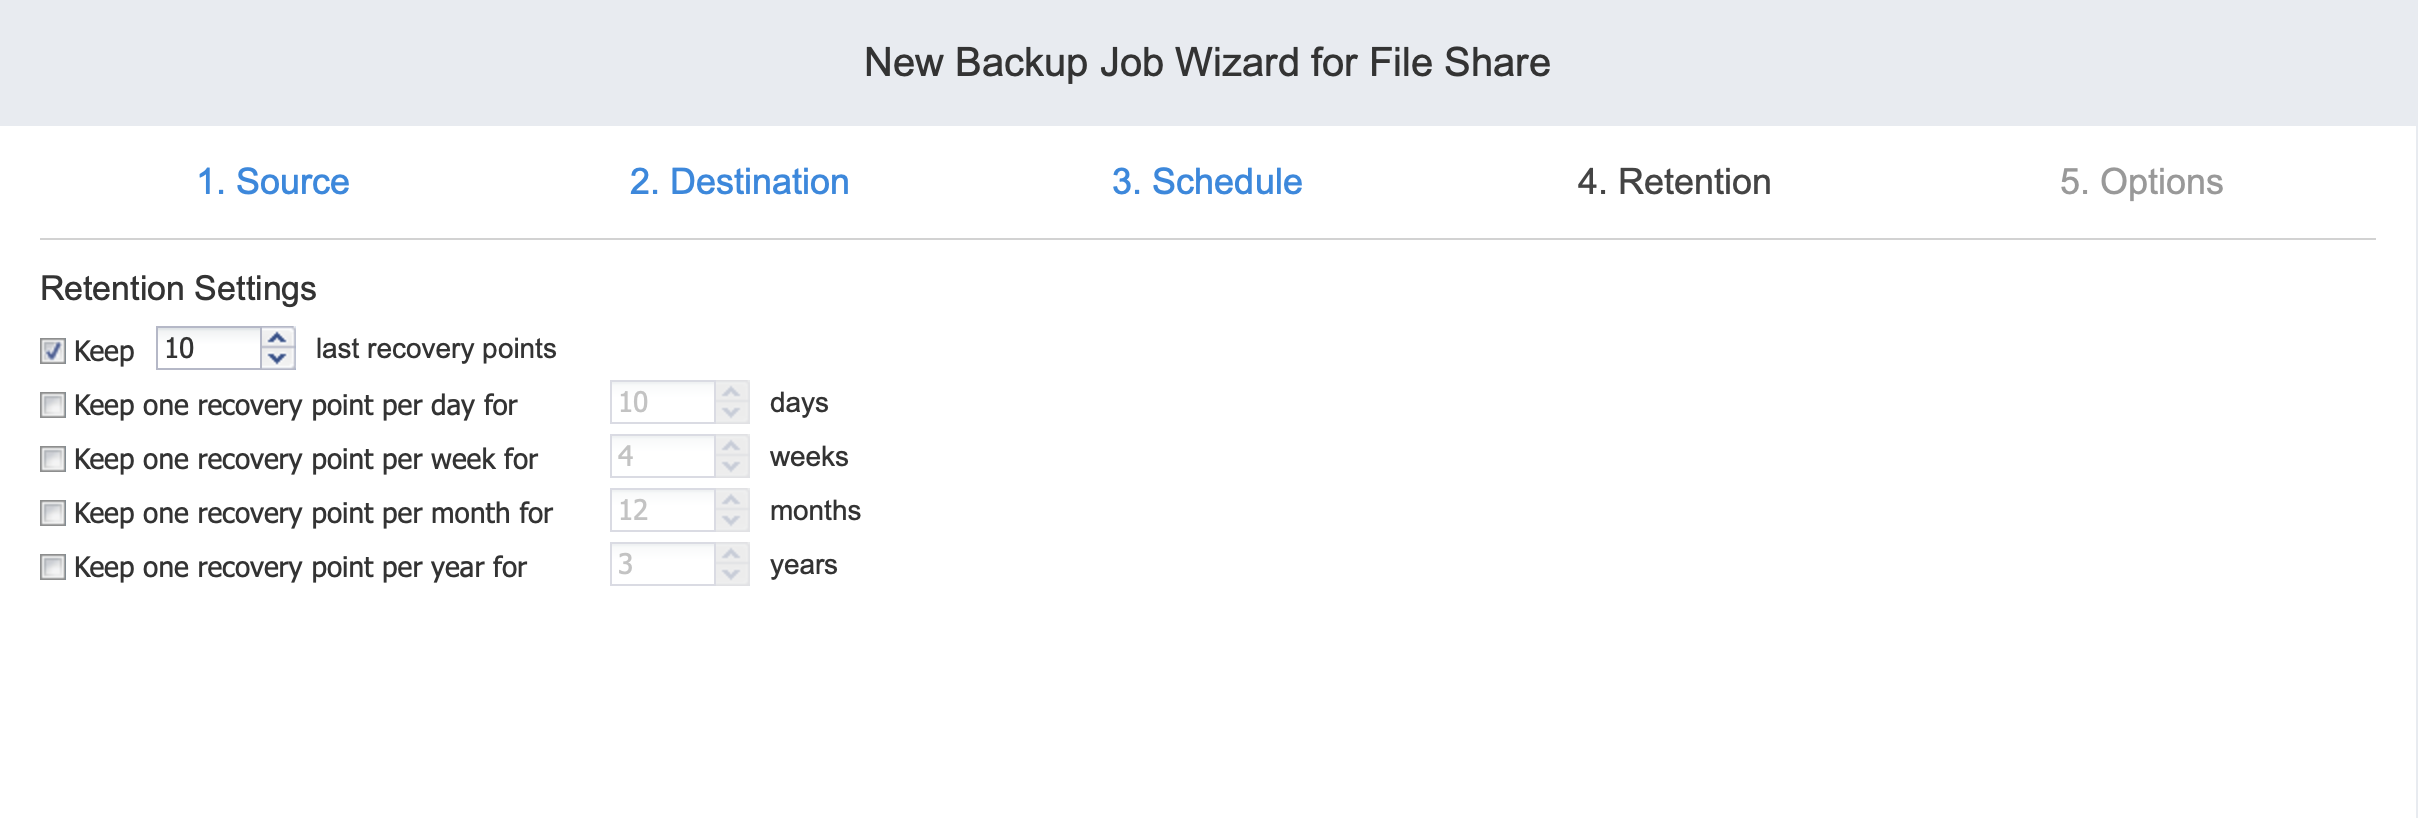Viewport: 2418px width, 818px height.
Task: Click the down arrow on weeks spinner
Action: point(731,466)
